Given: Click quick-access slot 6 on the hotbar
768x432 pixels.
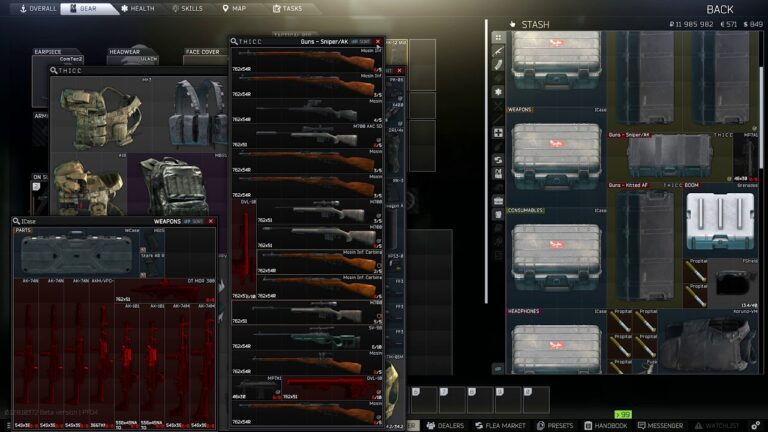Looking at the screenshot, I should [x=424, y=399].
